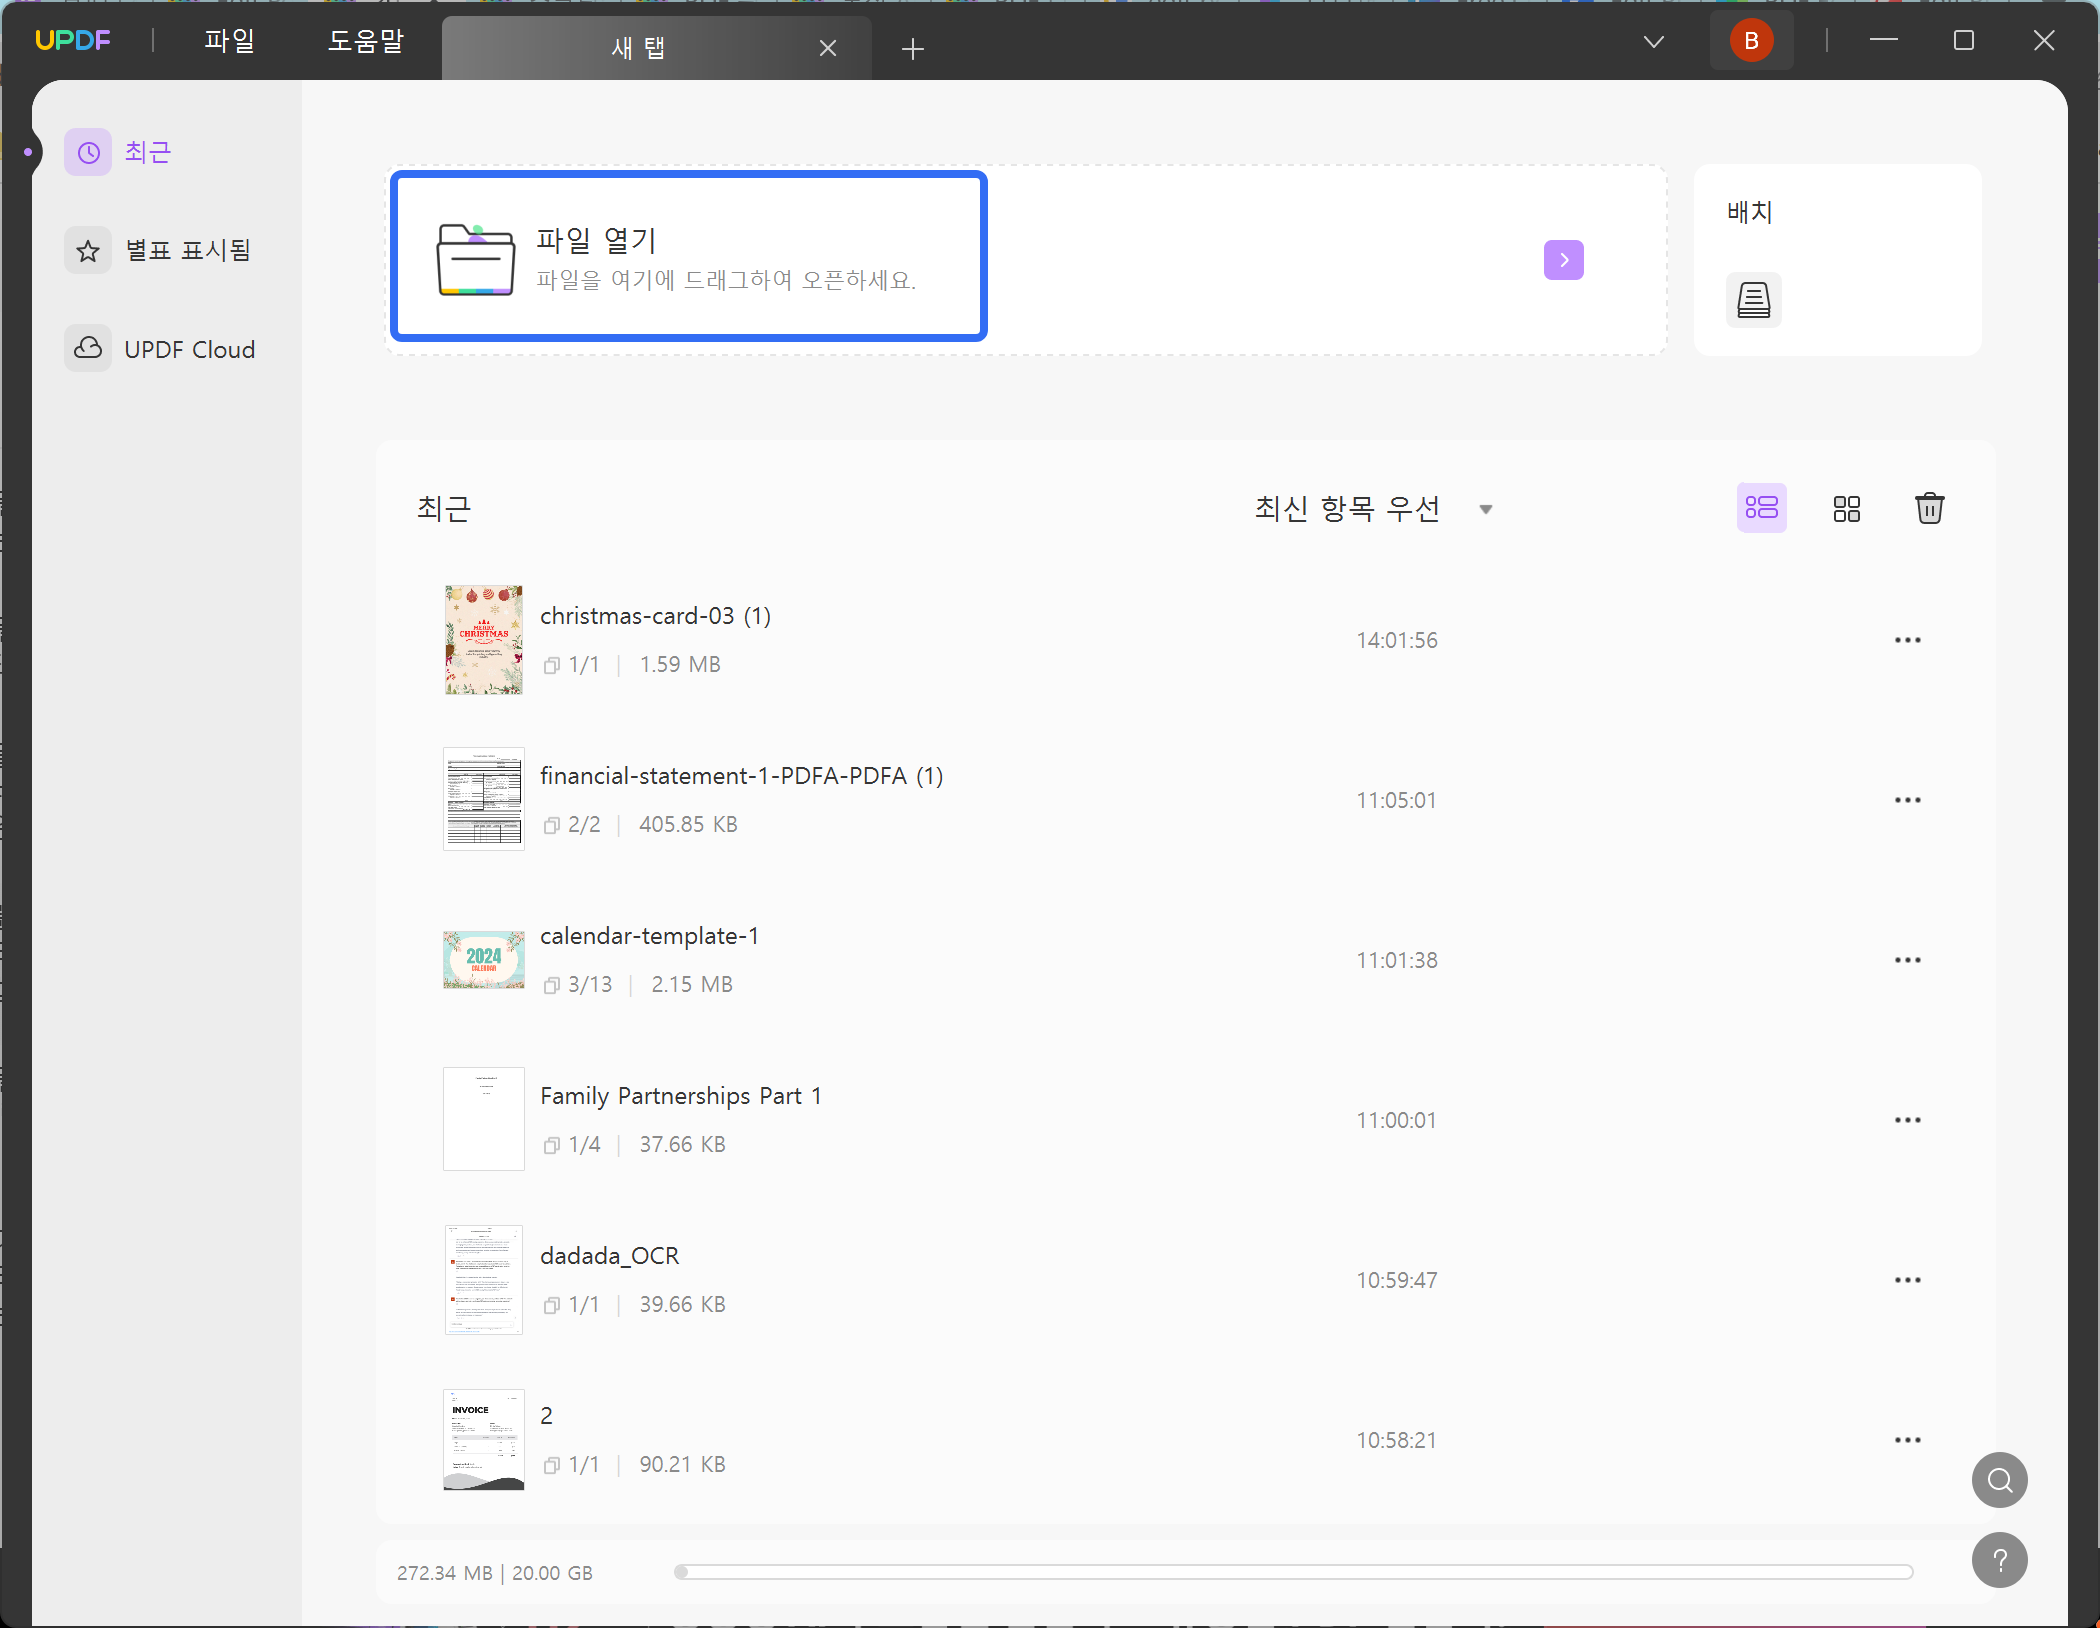Image resolution: width=2100 pixels, height=1628 pixels.
Task: Open 별표 표시됨 starred files
Action: [x=187, y=250]
